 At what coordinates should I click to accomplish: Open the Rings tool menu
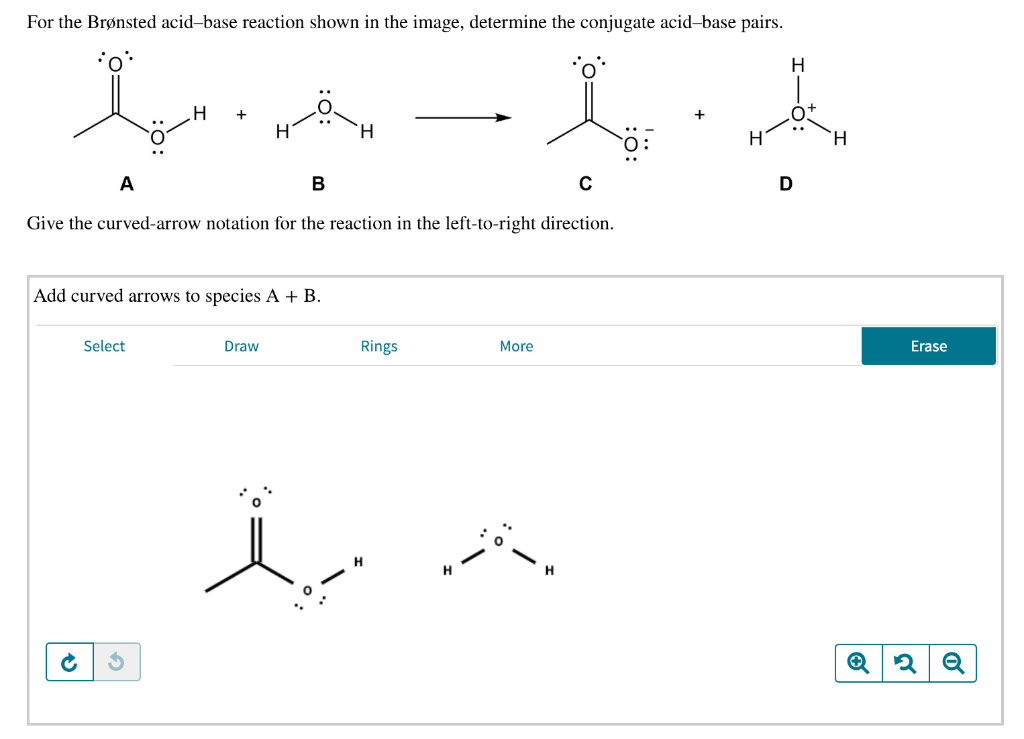[378, 346]
